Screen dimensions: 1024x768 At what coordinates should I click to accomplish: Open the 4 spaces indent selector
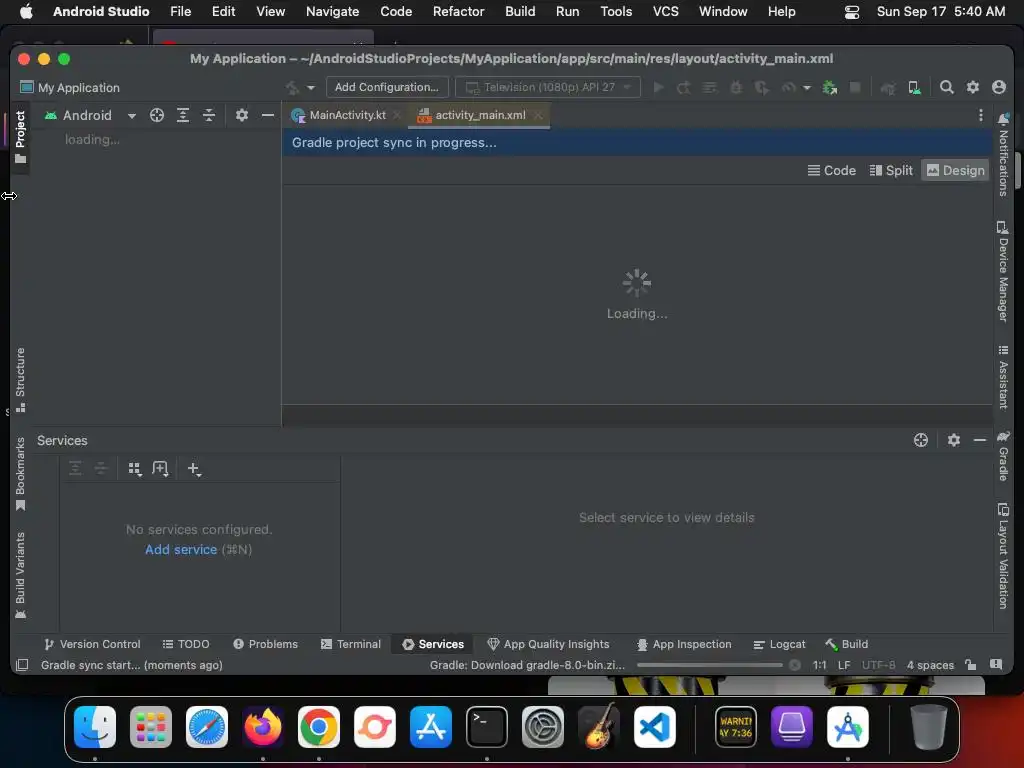click(x=930, y=665)
